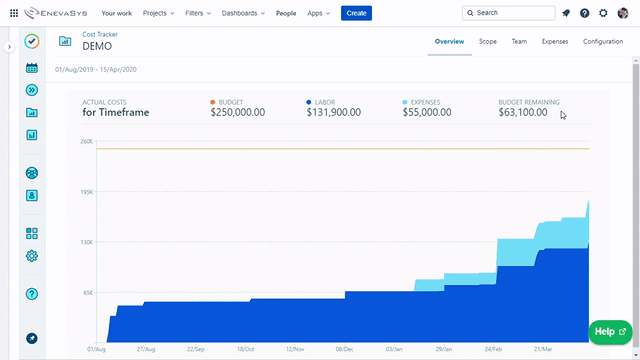The width and height of the screenshot is (640, 360).
Task: Click the orange budget line on chart
Action: tap(343, 149)
